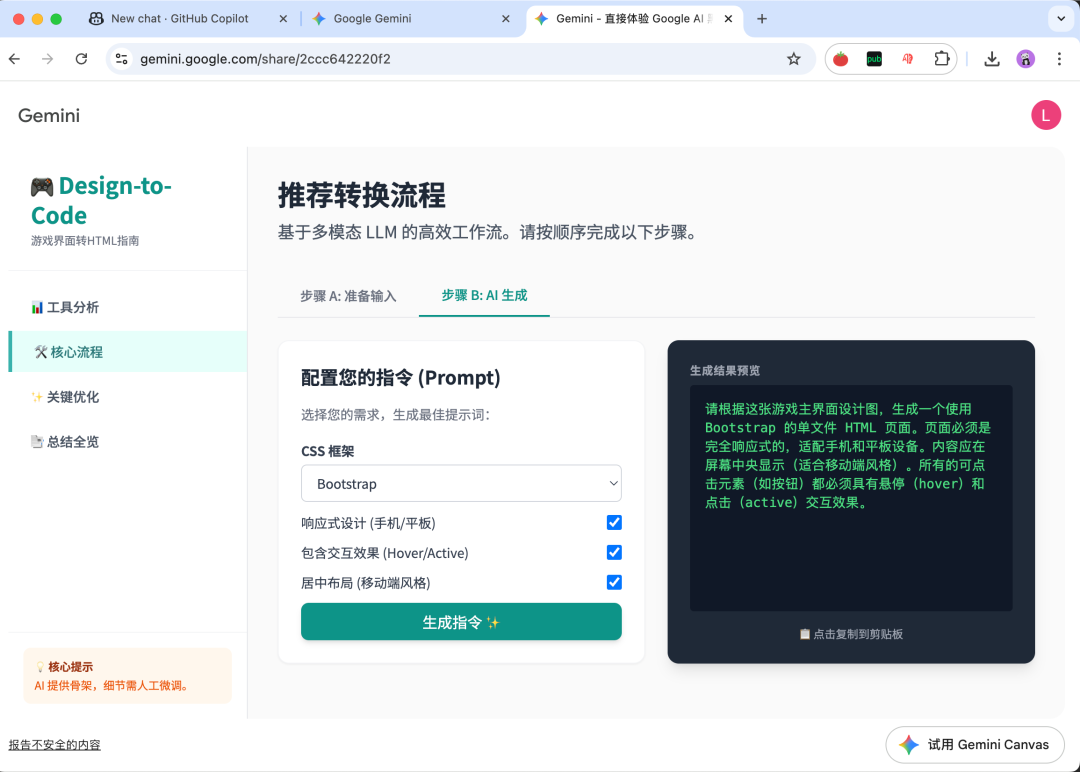Click 点击复制到剪贴板 to copy prompt
This screenshot has height=772, width=1080.
click(851, 634)
